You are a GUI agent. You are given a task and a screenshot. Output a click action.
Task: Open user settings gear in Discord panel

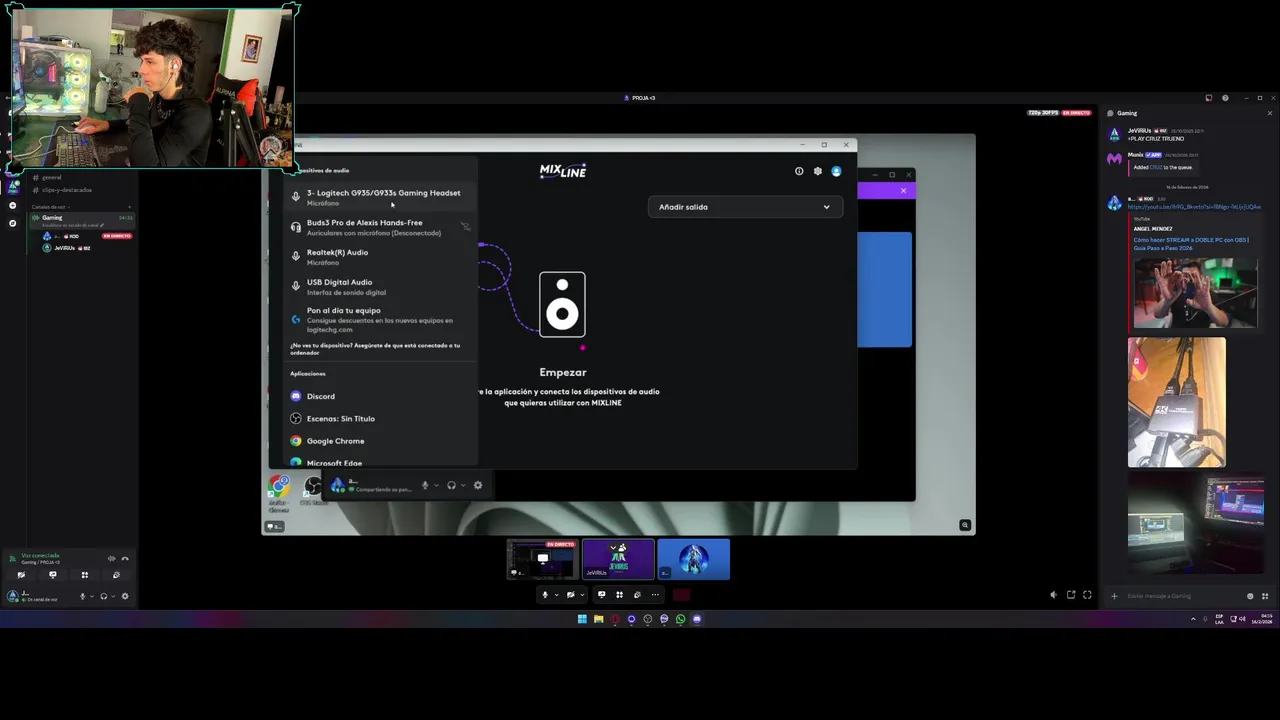click(x=124, y=596)
